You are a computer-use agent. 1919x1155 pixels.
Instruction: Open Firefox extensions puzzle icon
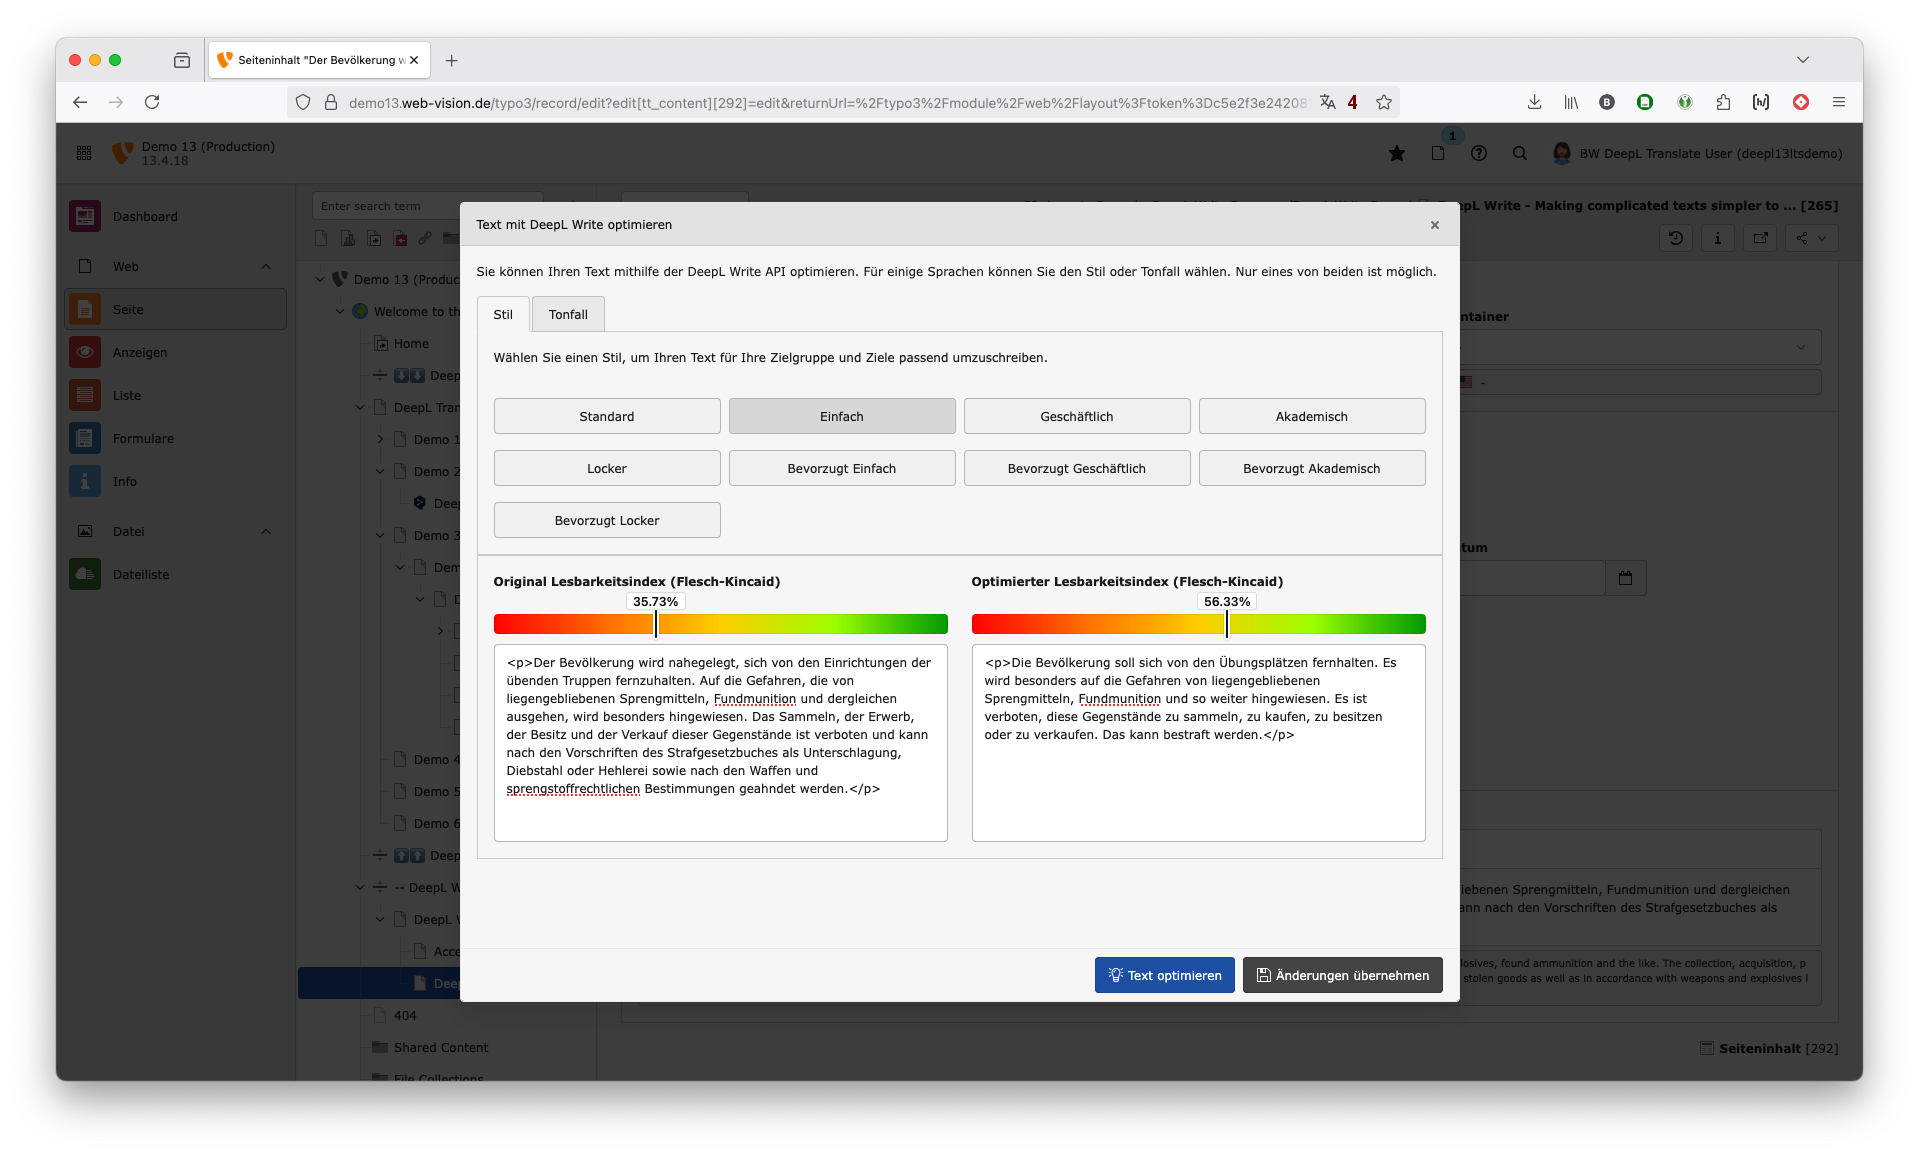tap(1723, 102)
